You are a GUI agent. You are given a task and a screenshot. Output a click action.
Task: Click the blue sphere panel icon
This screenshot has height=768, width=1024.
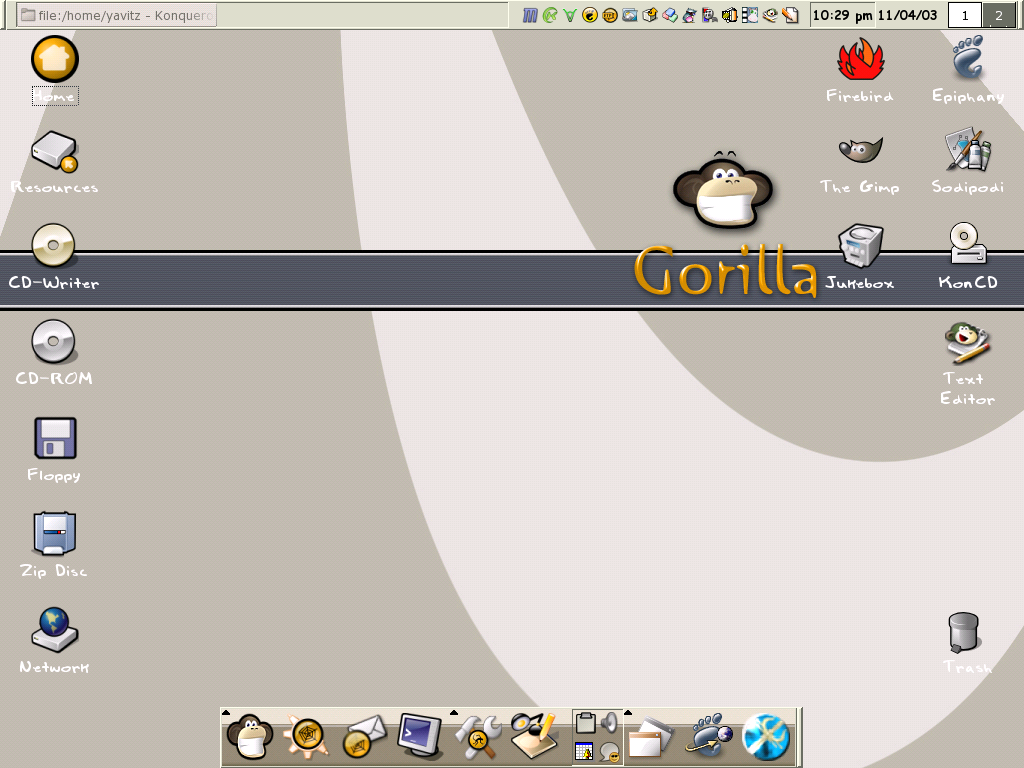(765, 738)
